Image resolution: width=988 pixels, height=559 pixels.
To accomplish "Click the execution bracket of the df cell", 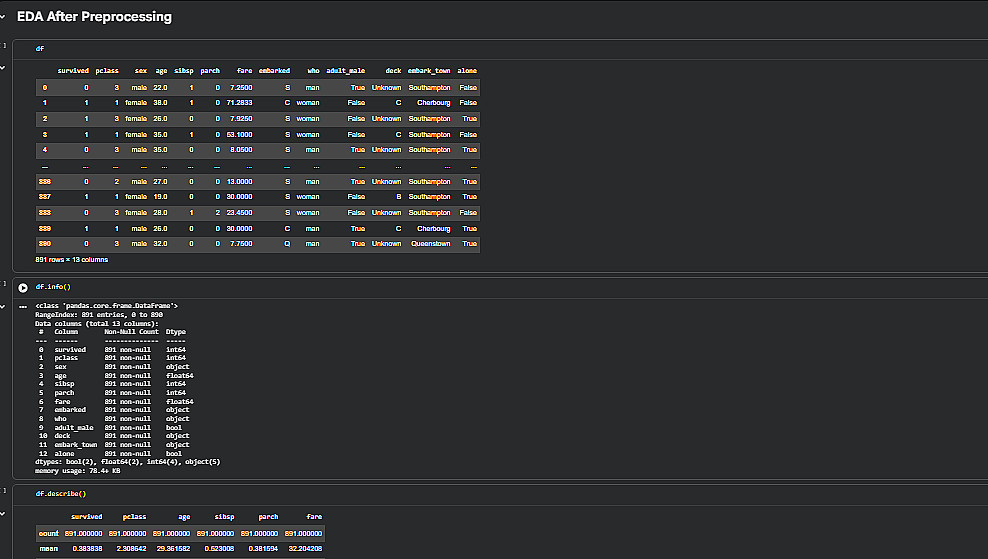I will point(4,45).
